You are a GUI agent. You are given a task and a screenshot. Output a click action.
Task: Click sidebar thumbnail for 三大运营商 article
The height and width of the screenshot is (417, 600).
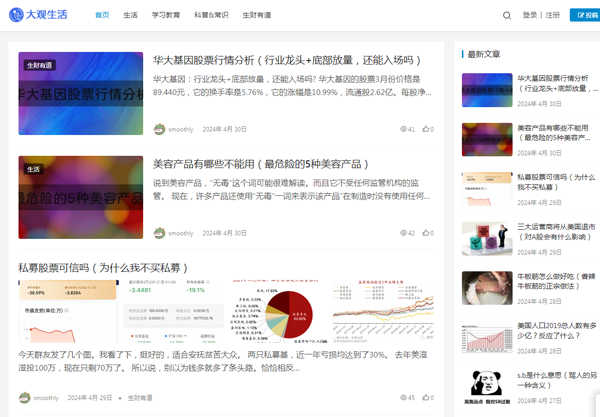487,238
